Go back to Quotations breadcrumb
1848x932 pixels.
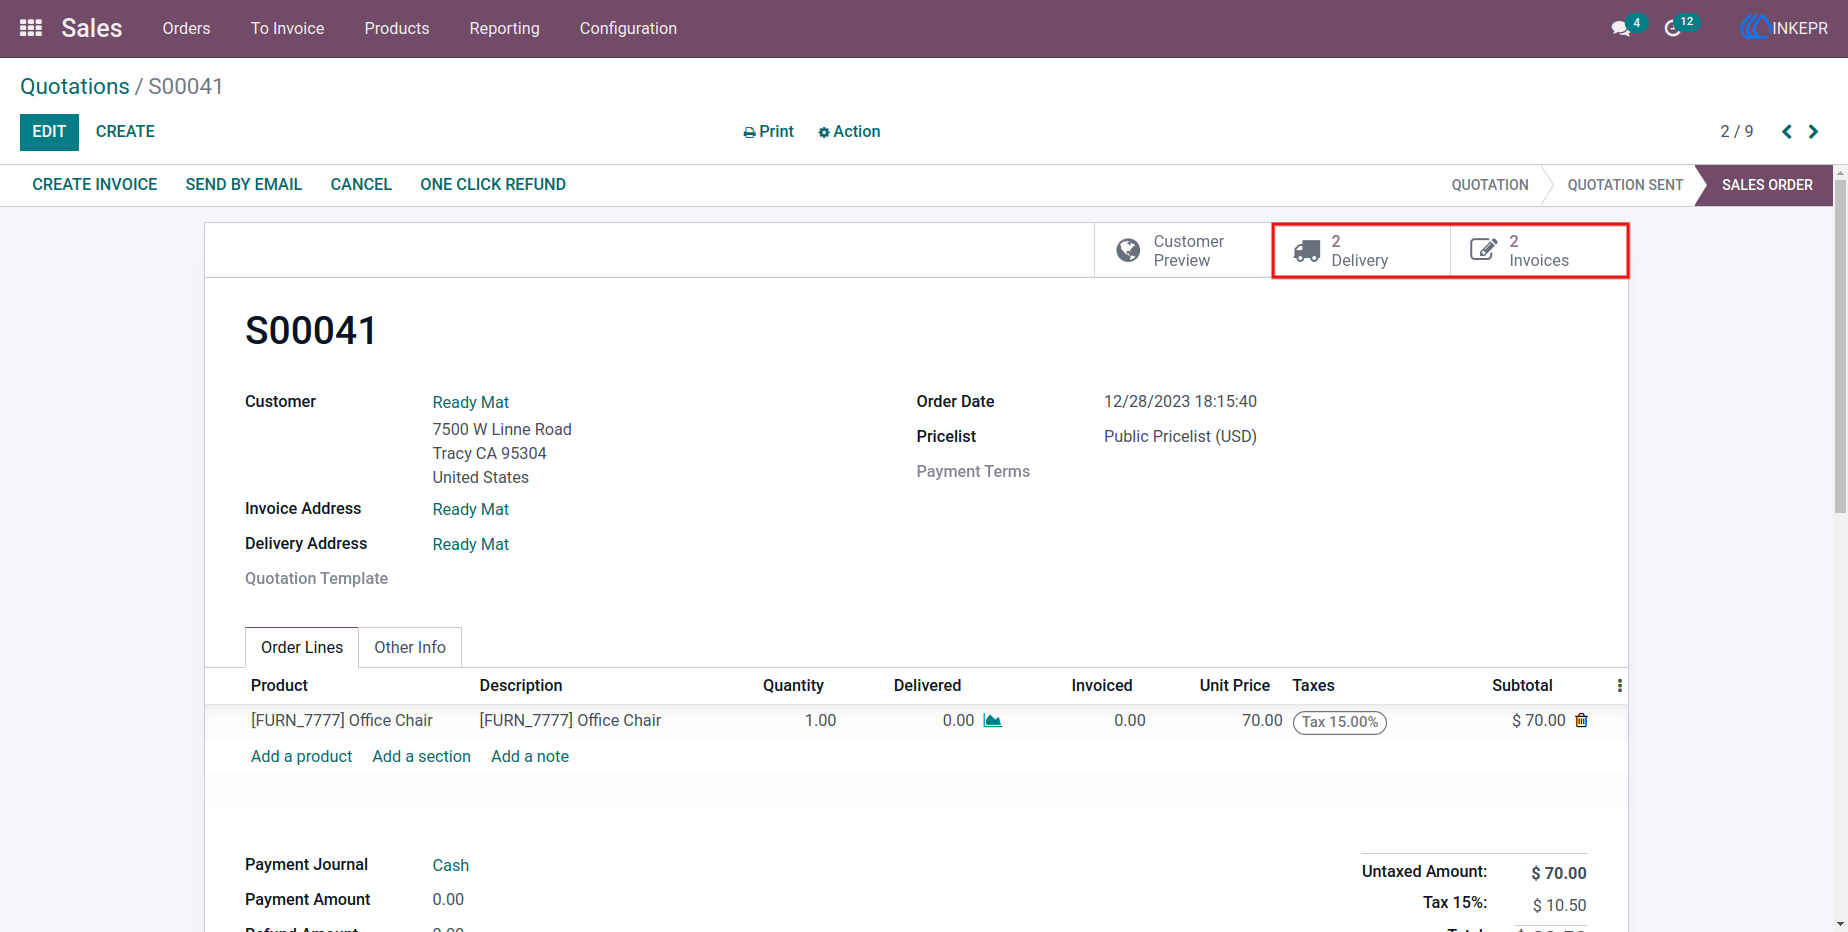pos(75,87)
